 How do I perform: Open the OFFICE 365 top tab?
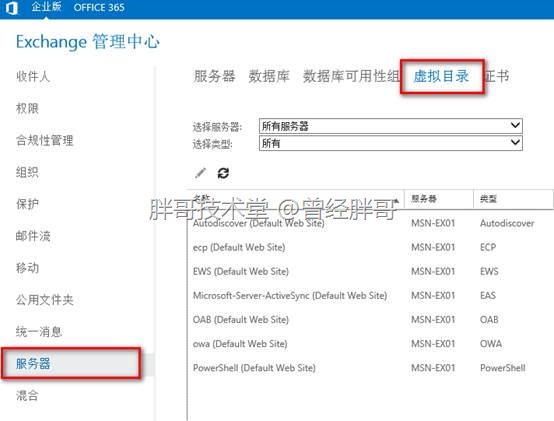tap(99, 7)
